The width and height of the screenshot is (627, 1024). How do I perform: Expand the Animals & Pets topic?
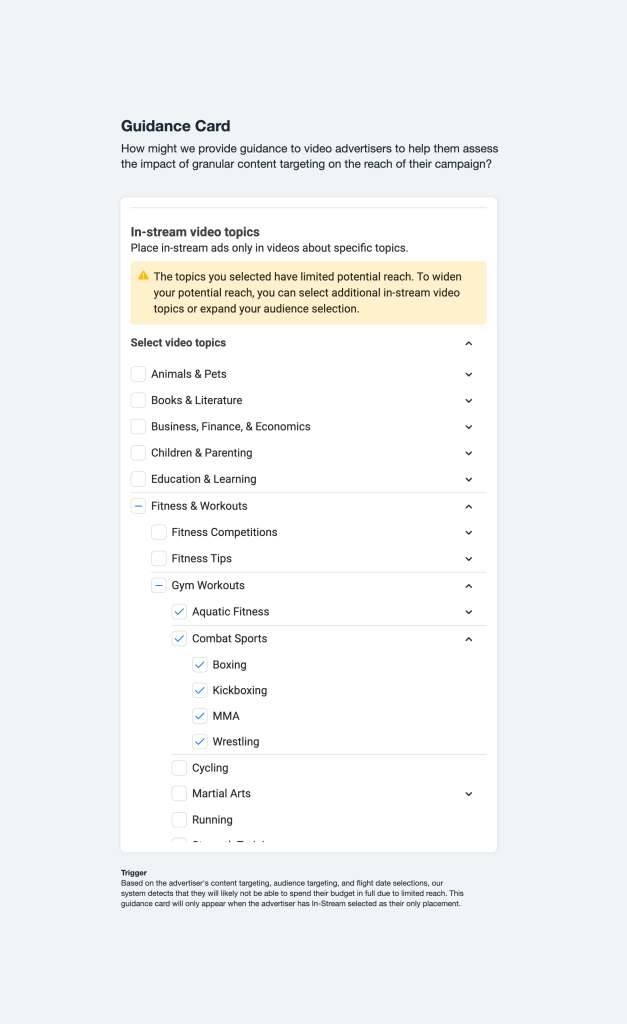tap(468, 374)
